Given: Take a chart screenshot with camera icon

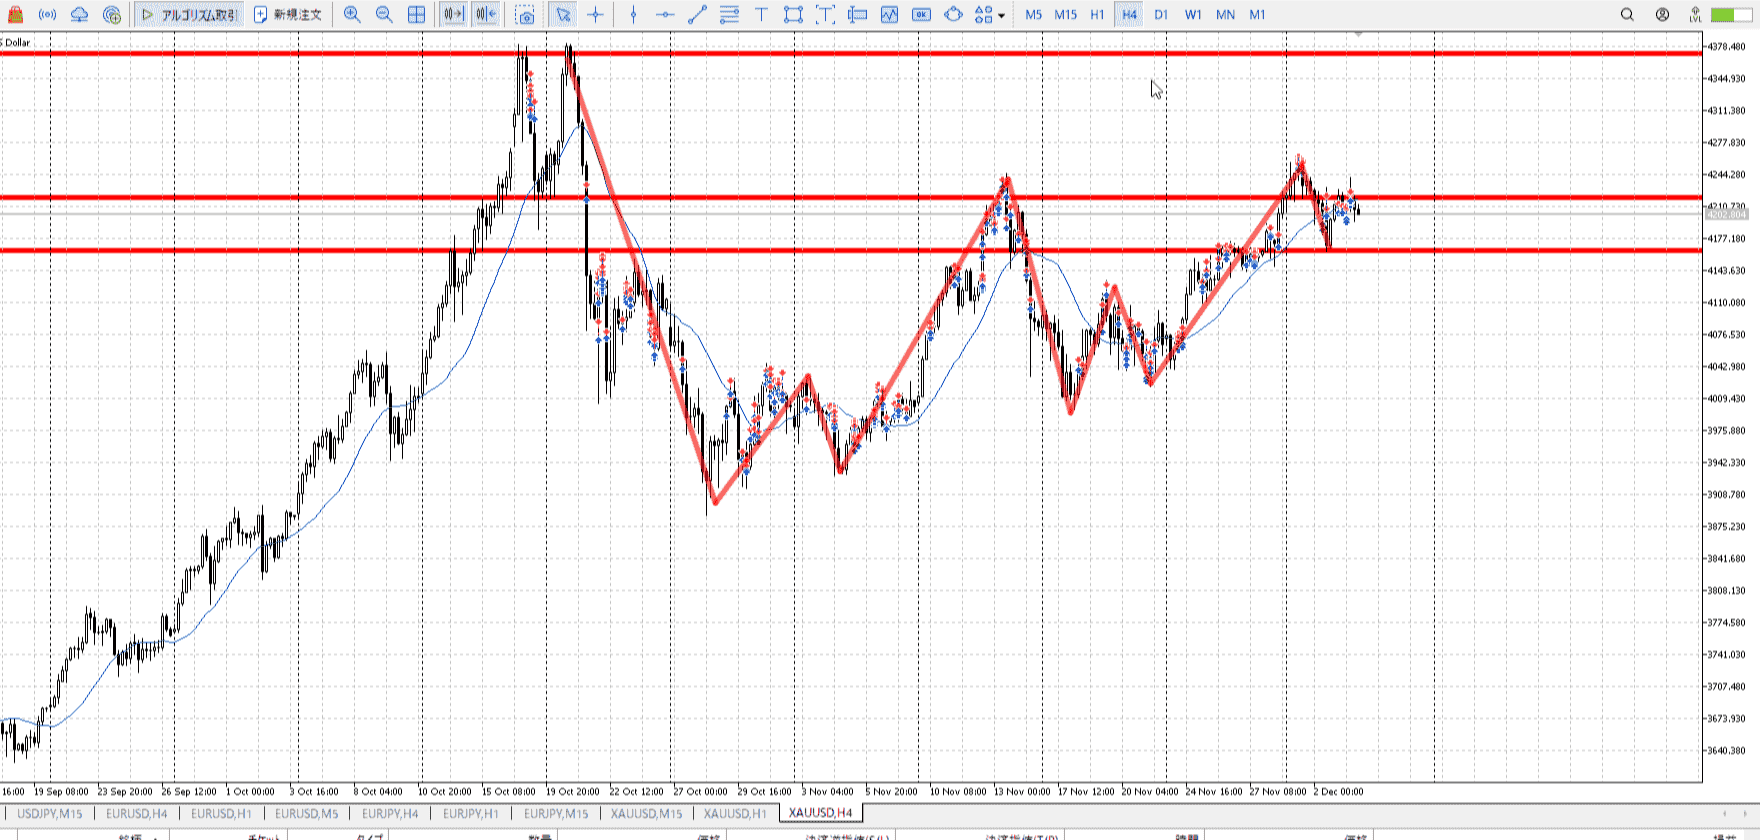Looking at the screenshot, I should pyautogui.click(x=525, y=15).
